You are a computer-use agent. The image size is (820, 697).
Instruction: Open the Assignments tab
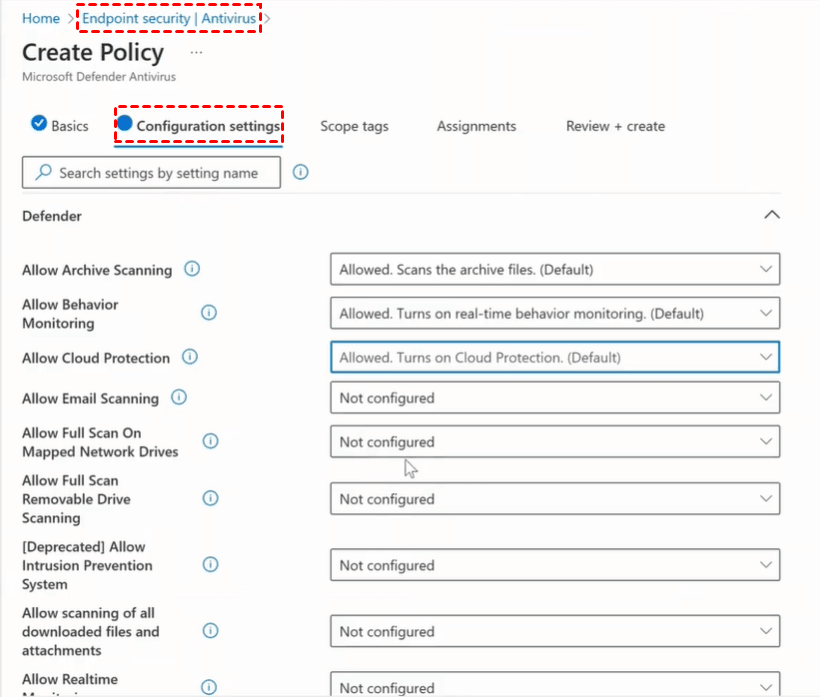[x=476, y=126]
